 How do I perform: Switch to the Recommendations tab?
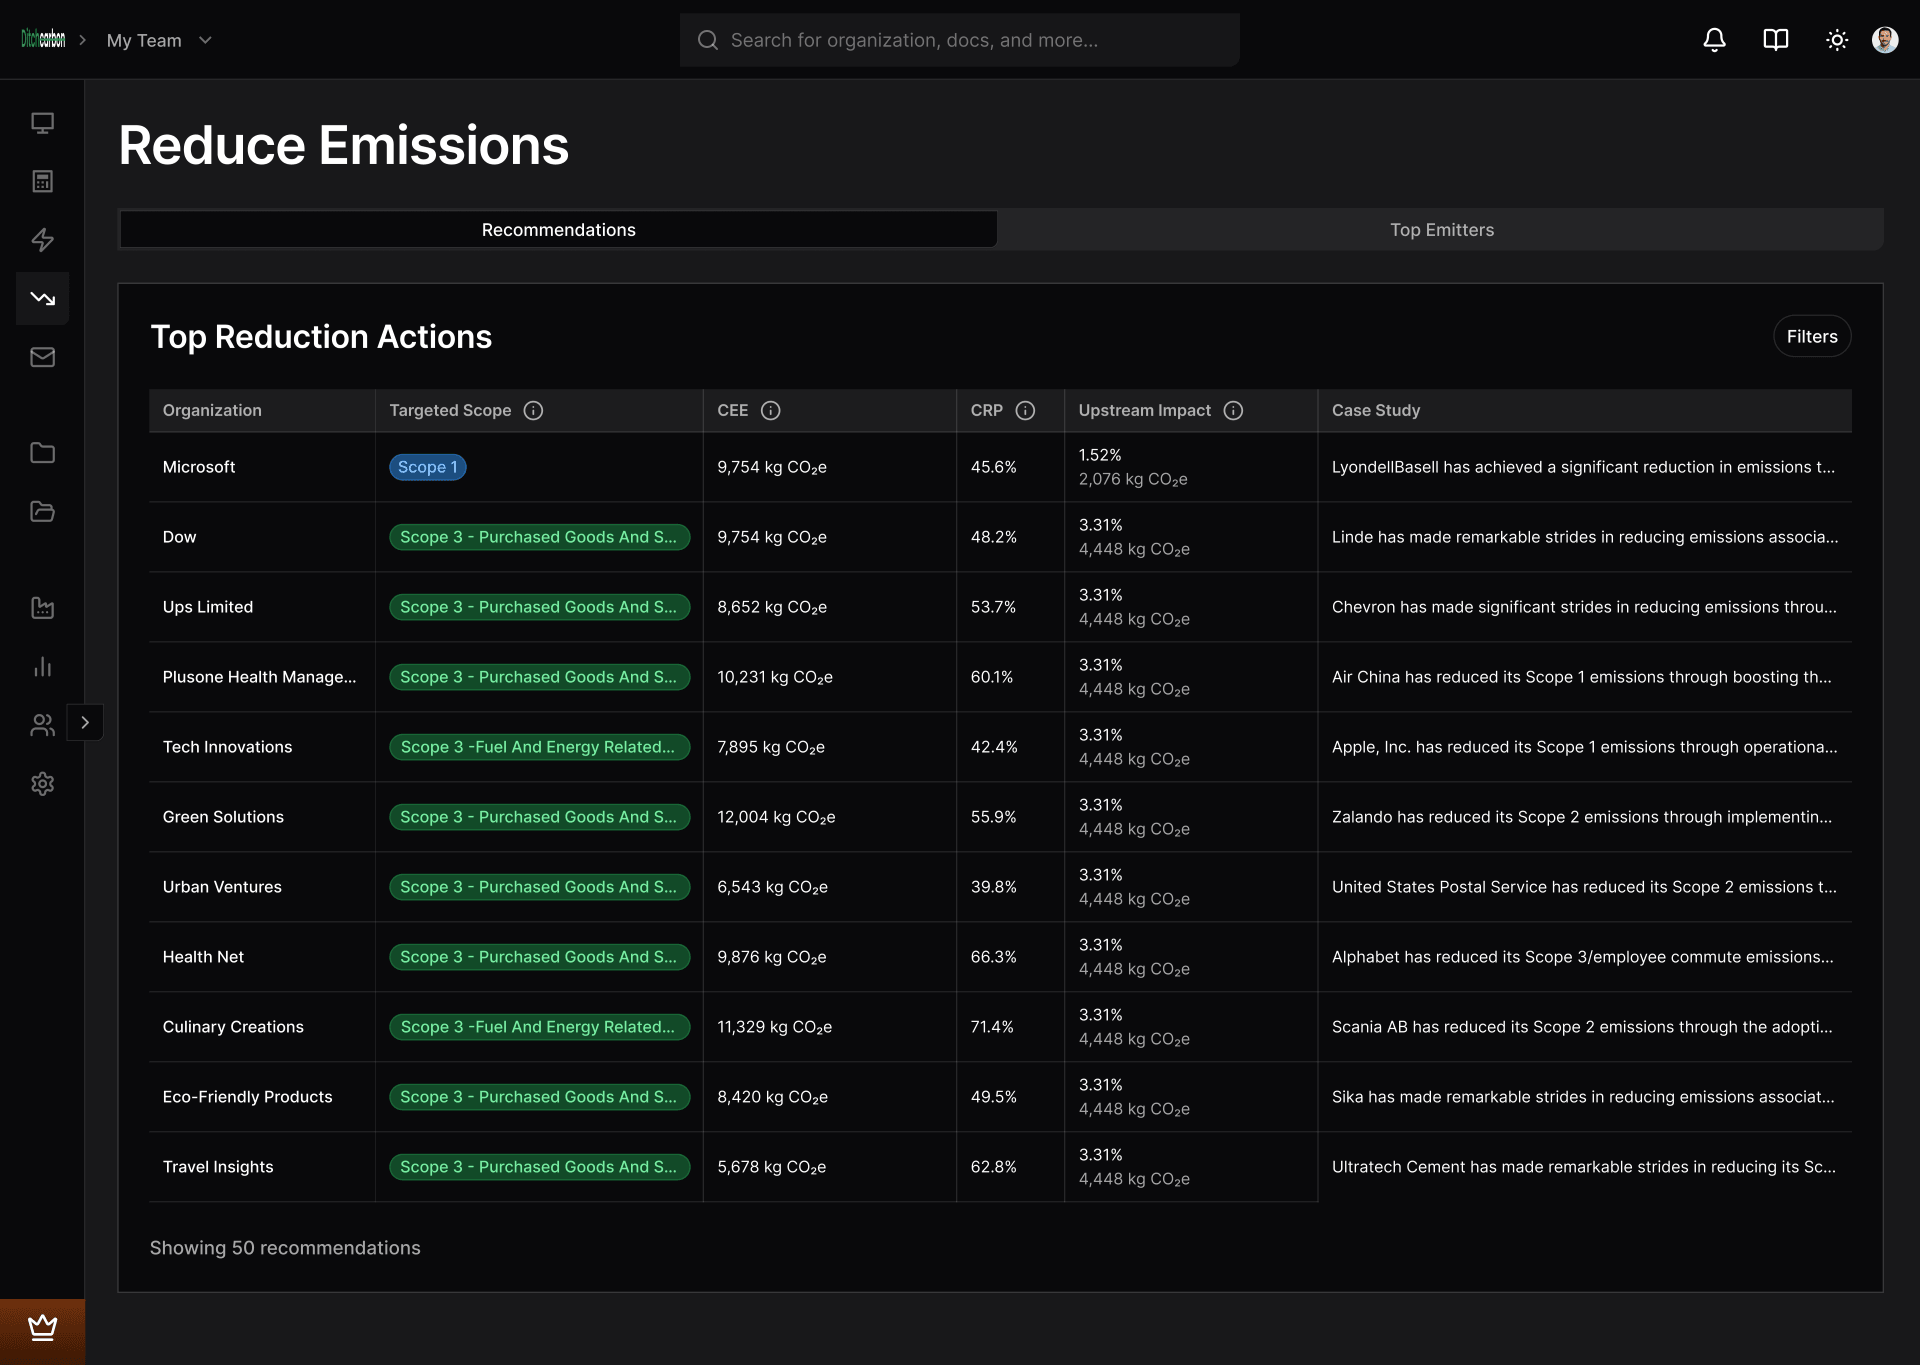558,230
